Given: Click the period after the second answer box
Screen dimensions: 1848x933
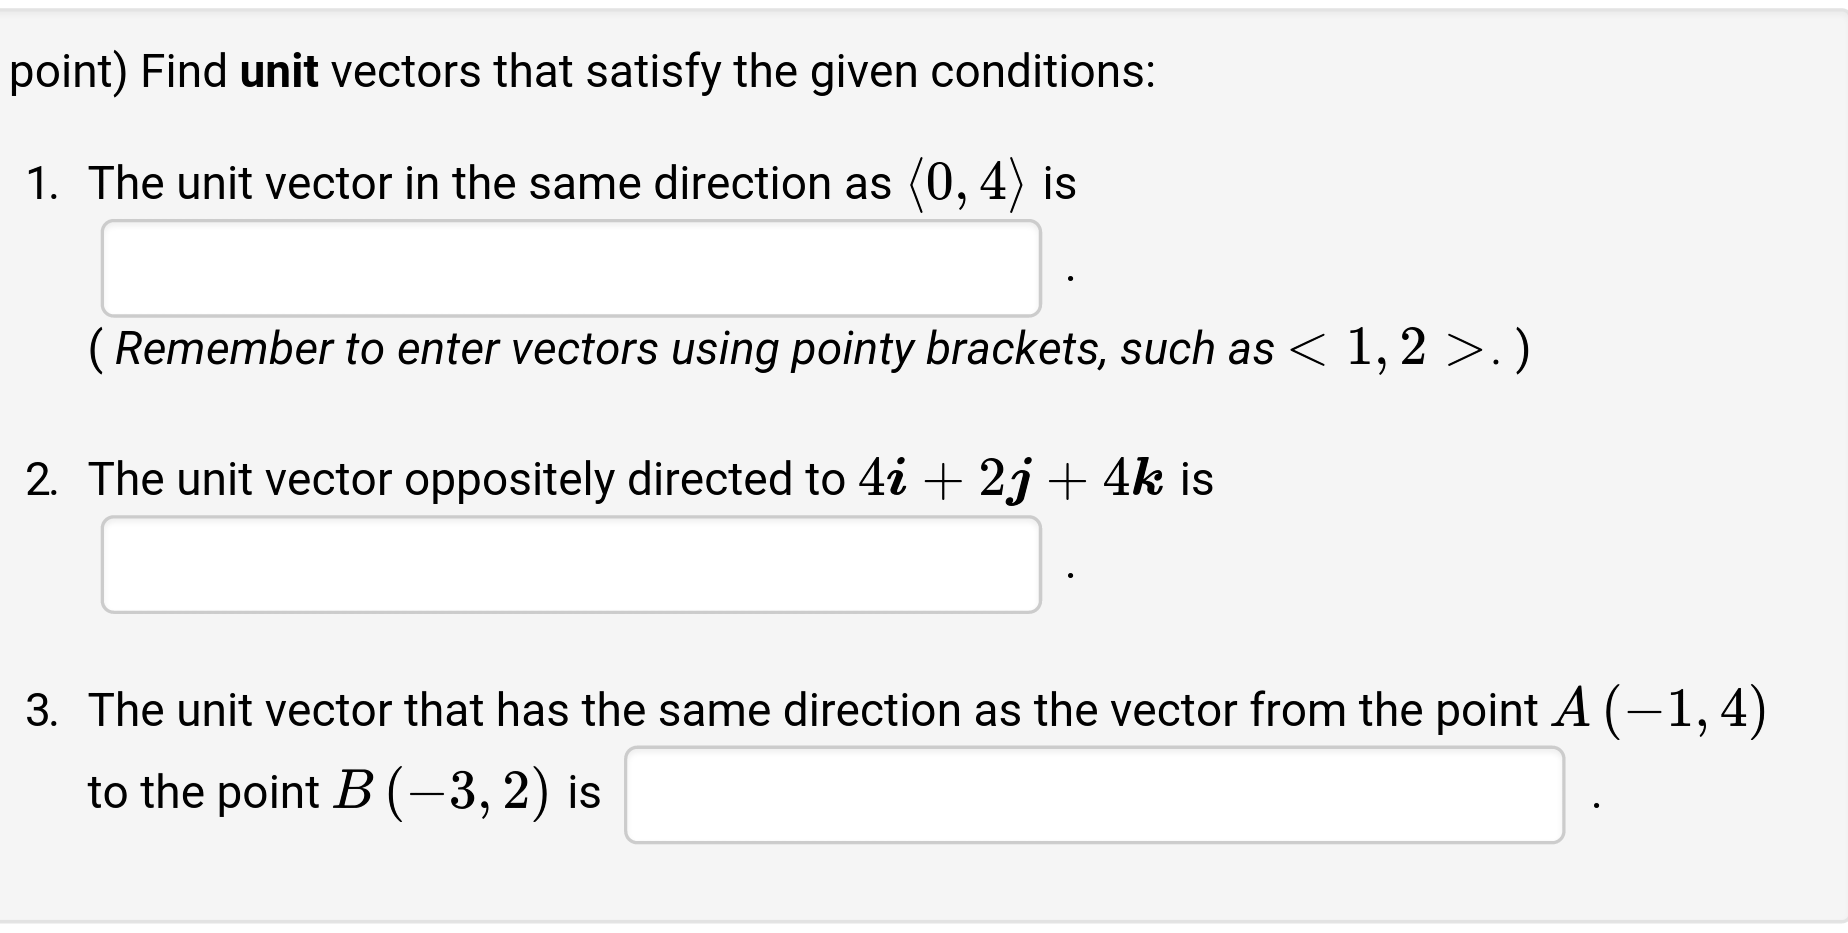Looking at the screenshot, I should click(1072, 573).
